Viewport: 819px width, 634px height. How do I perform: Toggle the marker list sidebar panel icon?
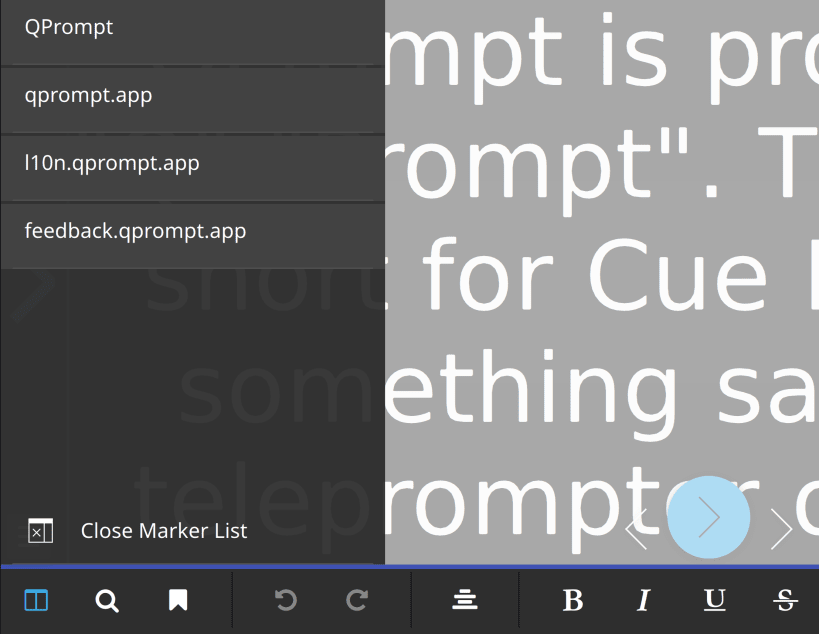coord(36,600)
